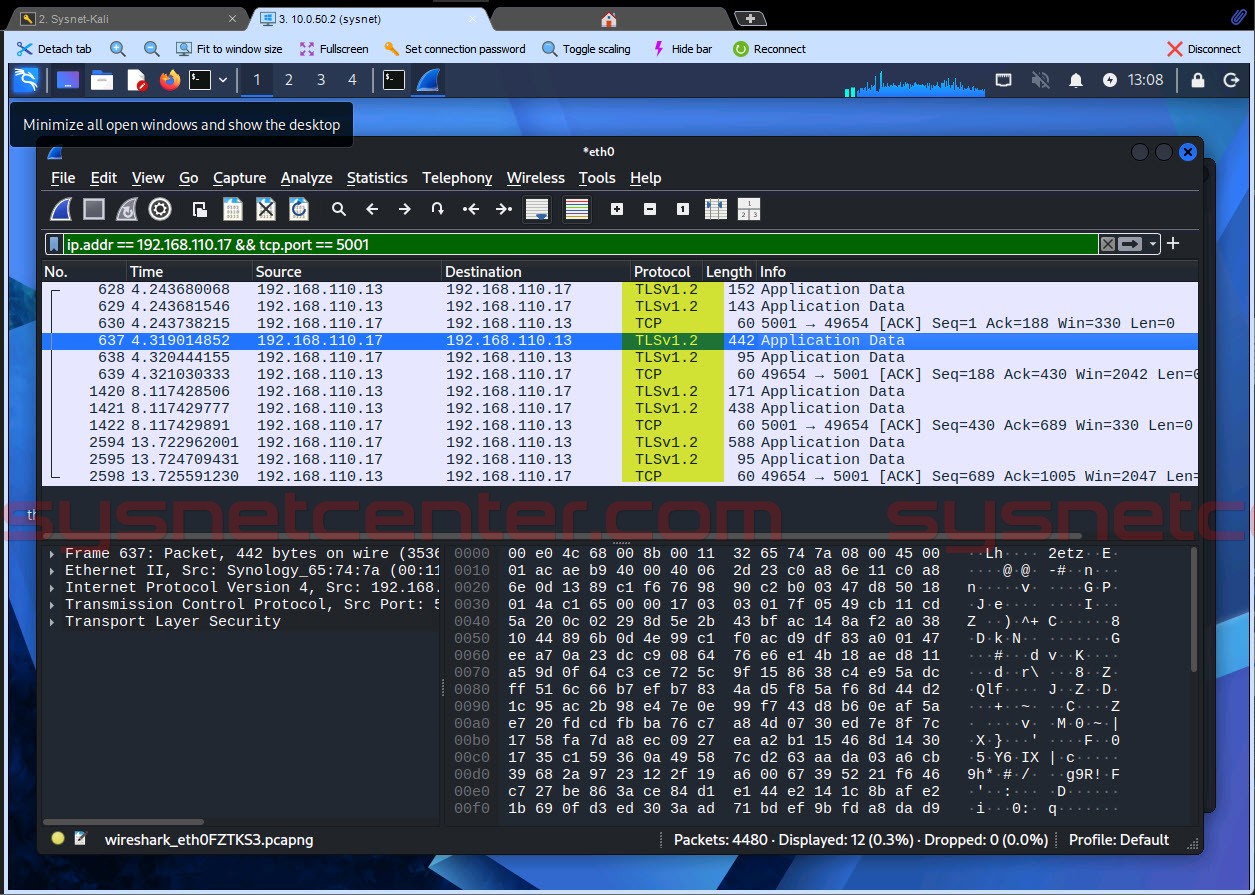This screenshot has width=1255, height=895.
Task: Open the Tools menu
Action: tap(597, 178)
